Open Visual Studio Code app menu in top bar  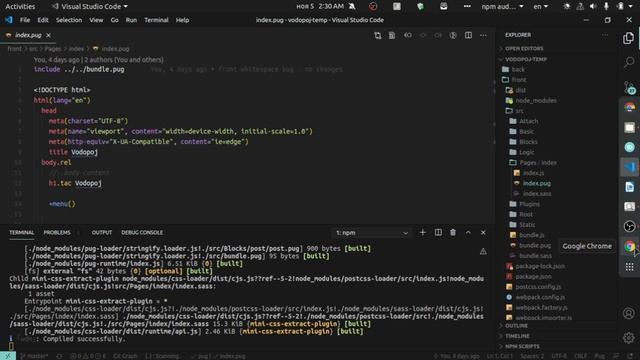(89, 7)
